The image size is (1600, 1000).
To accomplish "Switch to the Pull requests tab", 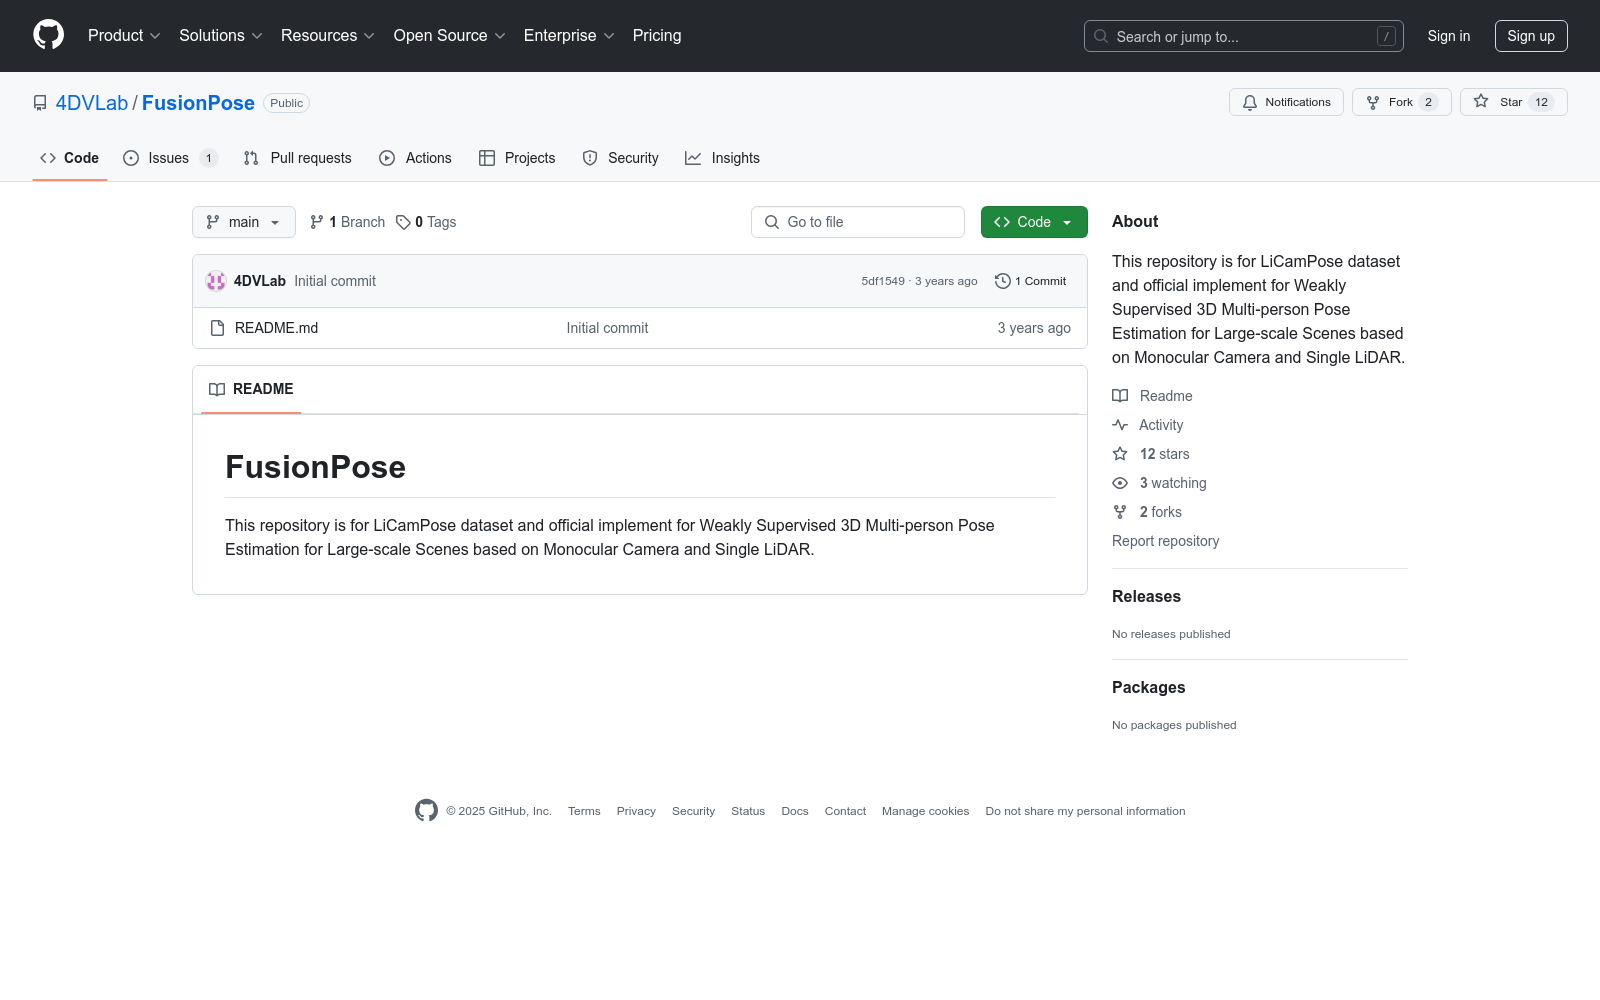I will (297, 158).
